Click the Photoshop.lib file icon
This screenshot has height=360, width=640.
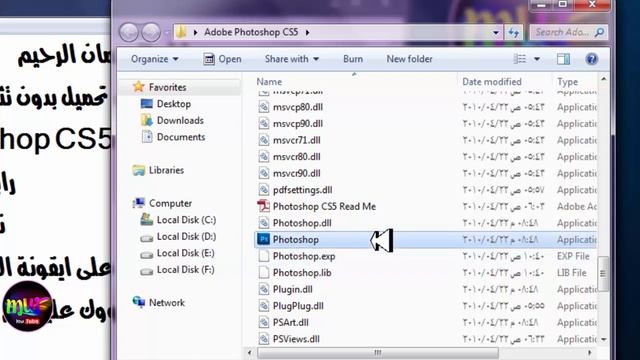click(264, 273)
